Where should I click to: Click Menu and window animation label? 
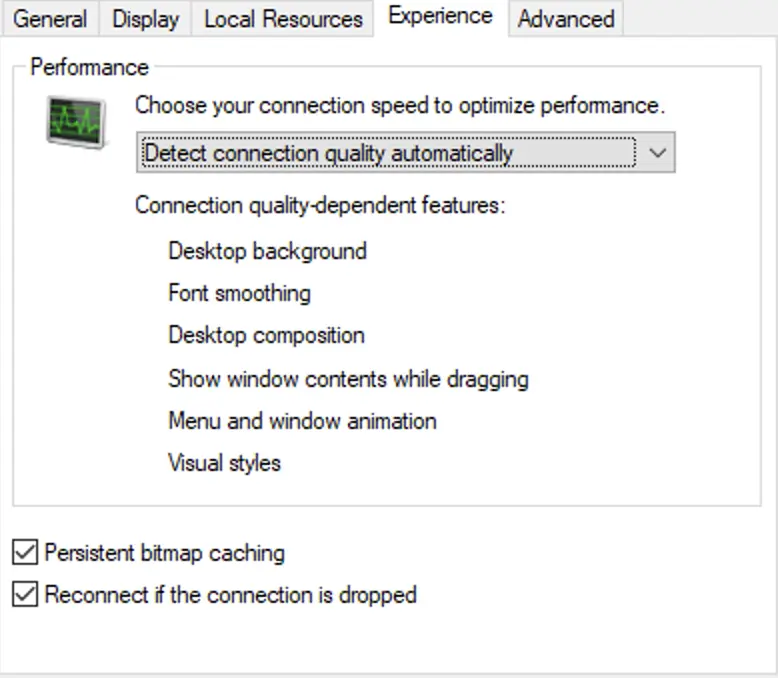(x=302, y=421)
